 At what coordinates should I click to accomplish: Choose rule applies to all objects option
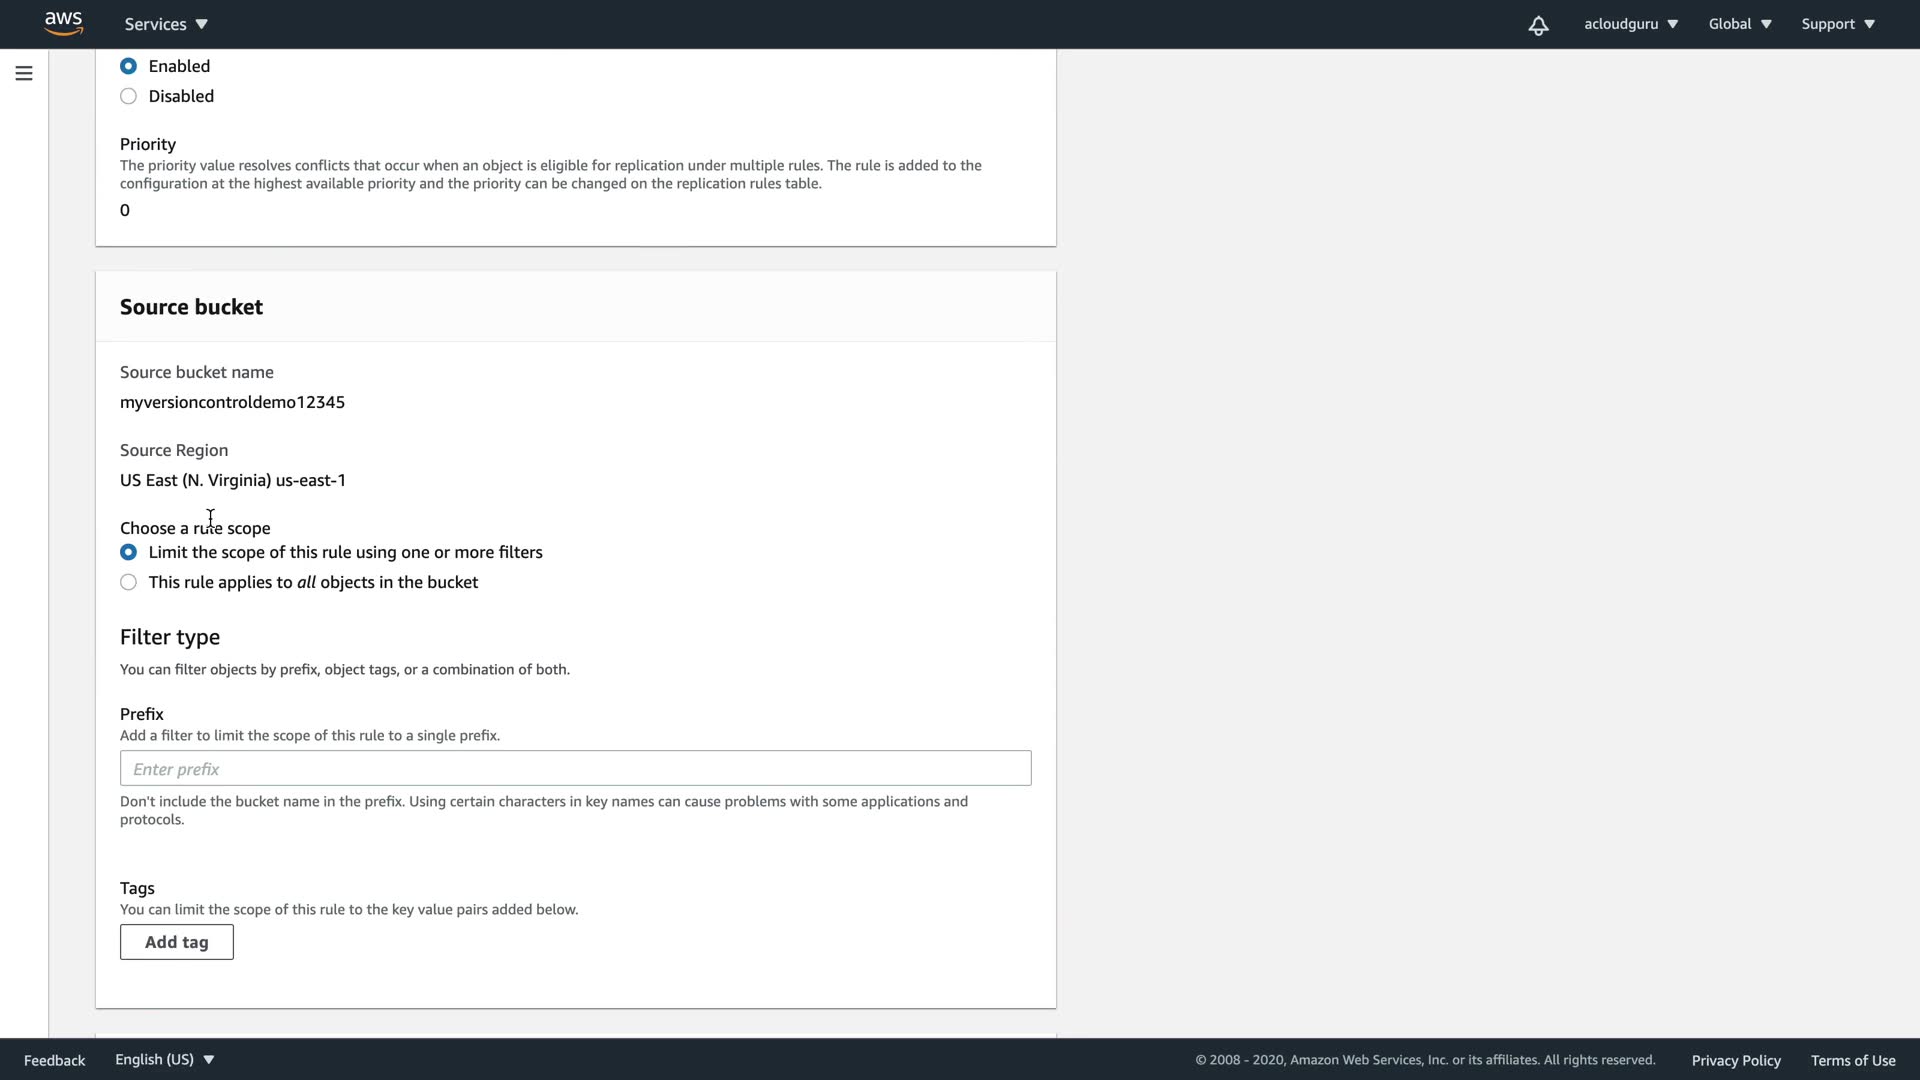[x=128, y=582]
